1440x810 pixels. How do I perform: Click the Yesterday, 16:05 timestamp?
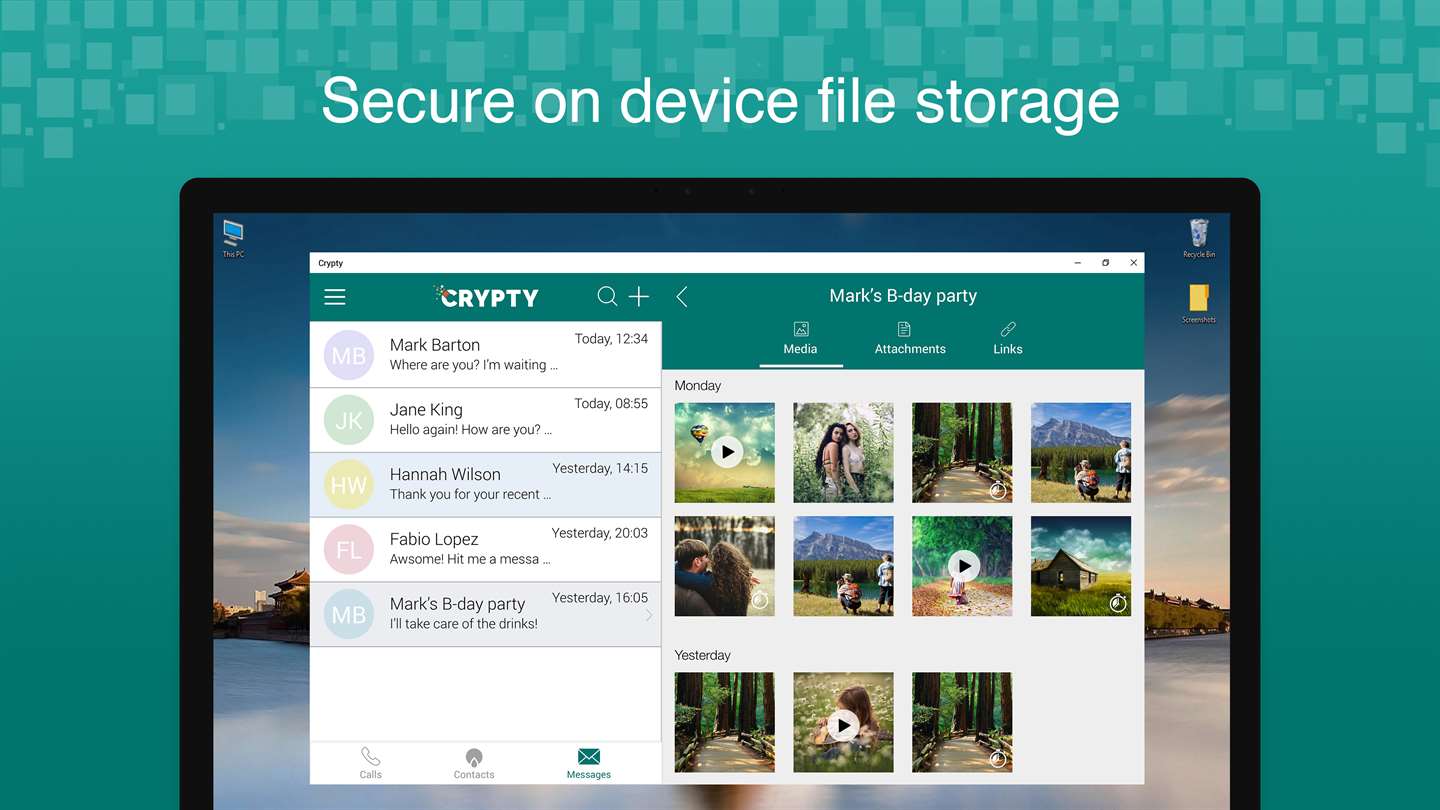[x=600, y=598]
